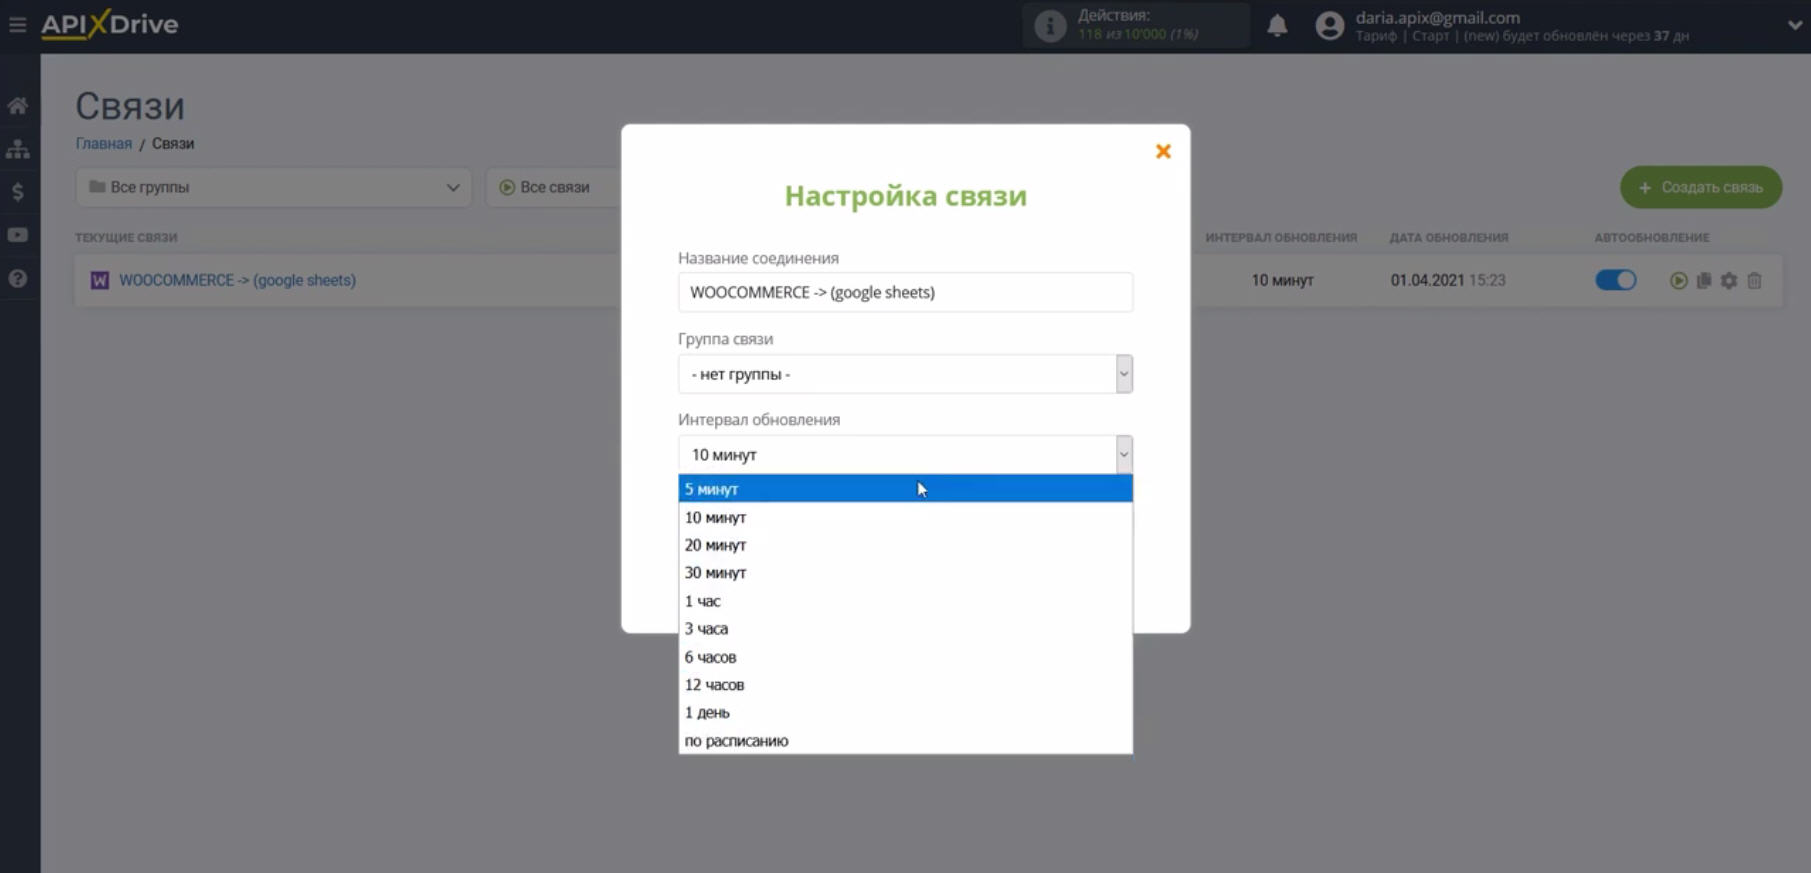Click the 'Создать связь' button
1811x873 pixels.
pos(1701,187)
